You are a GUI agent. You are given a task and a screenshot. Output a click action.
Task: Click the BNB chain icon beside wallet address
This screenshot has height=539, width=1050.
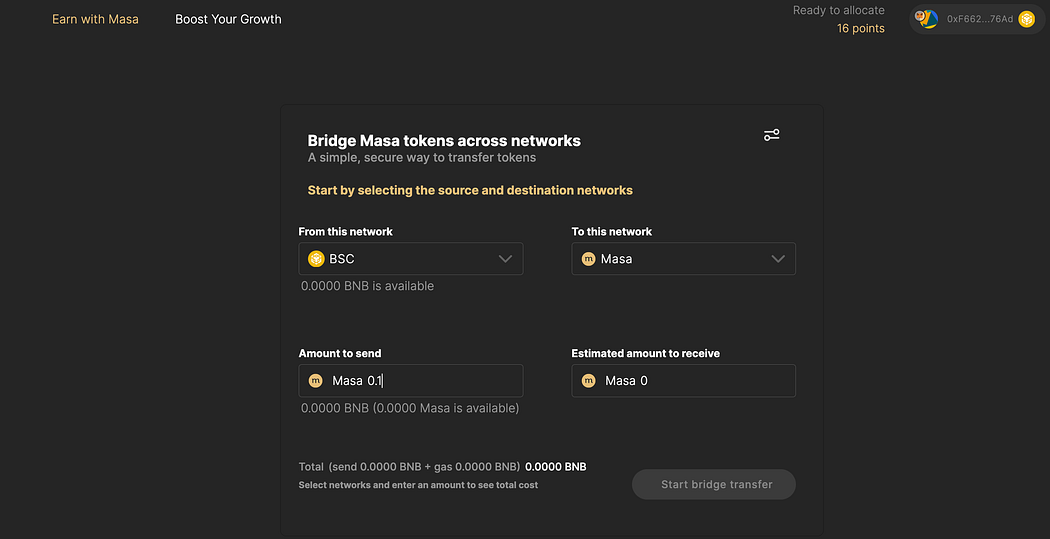point(1026,19)
